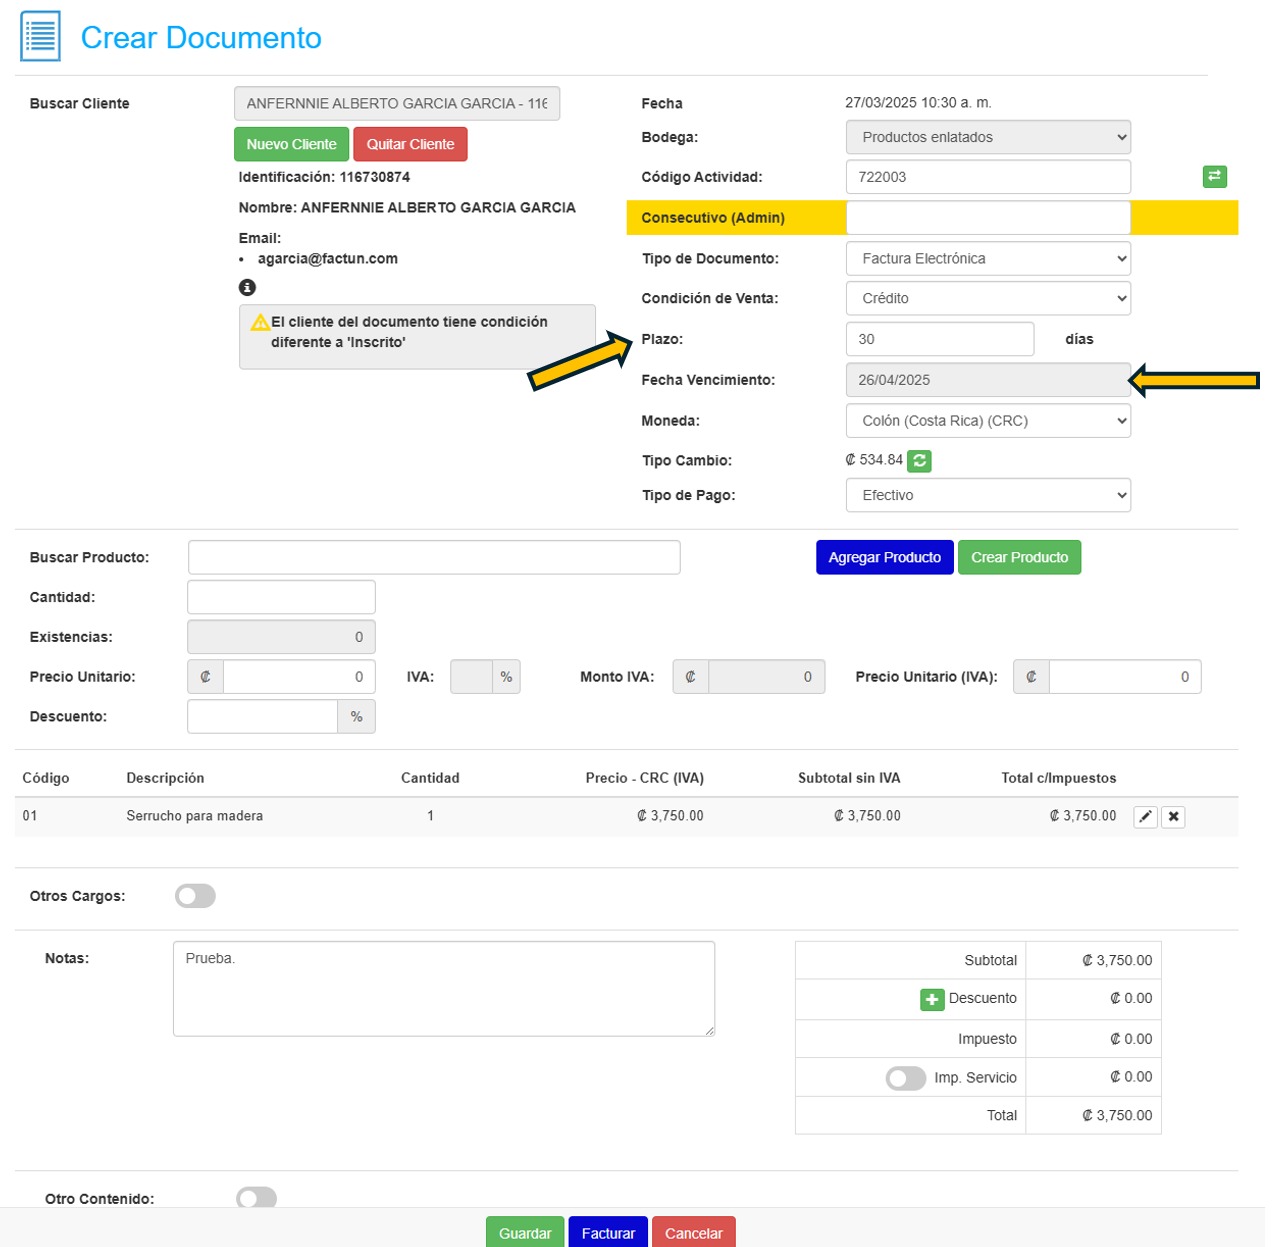This screenshot has height=1247, width=1273.
Task: Click the Código 01 cell
Action: tap(30, 816)
